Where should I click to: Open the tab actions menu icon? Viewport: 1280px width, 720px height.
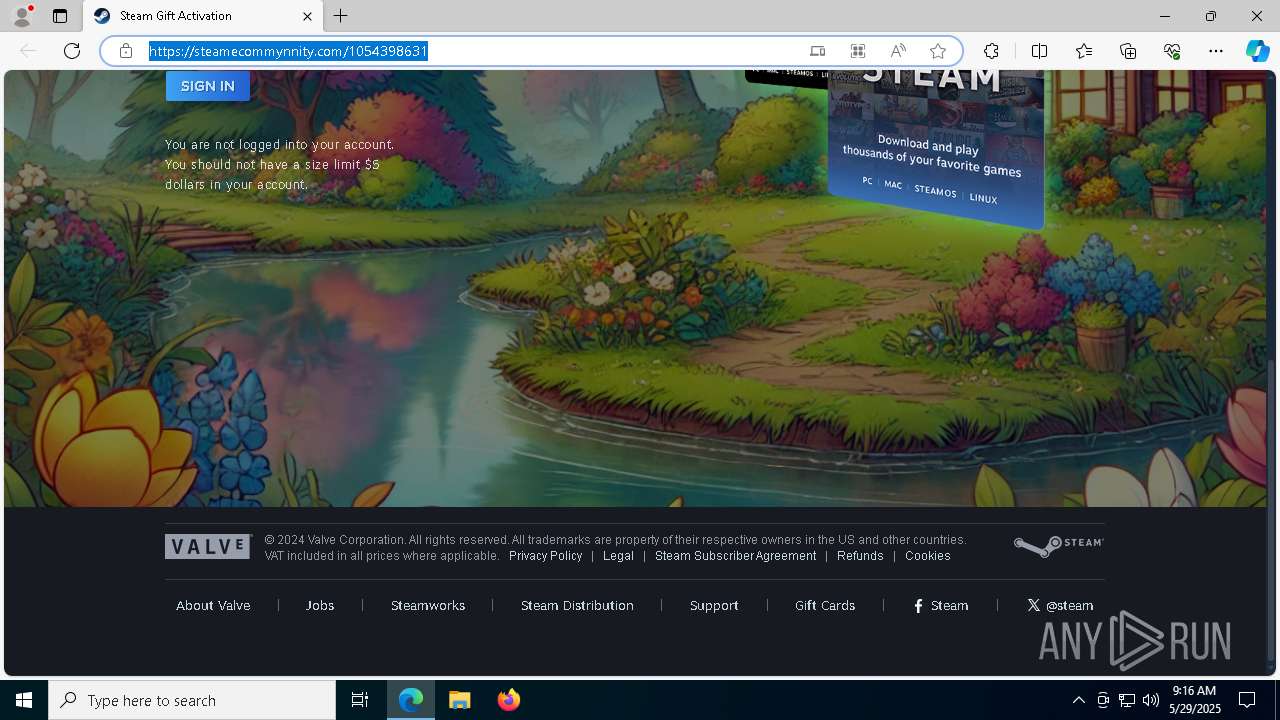pyautogui.click(x=60, y=16)
